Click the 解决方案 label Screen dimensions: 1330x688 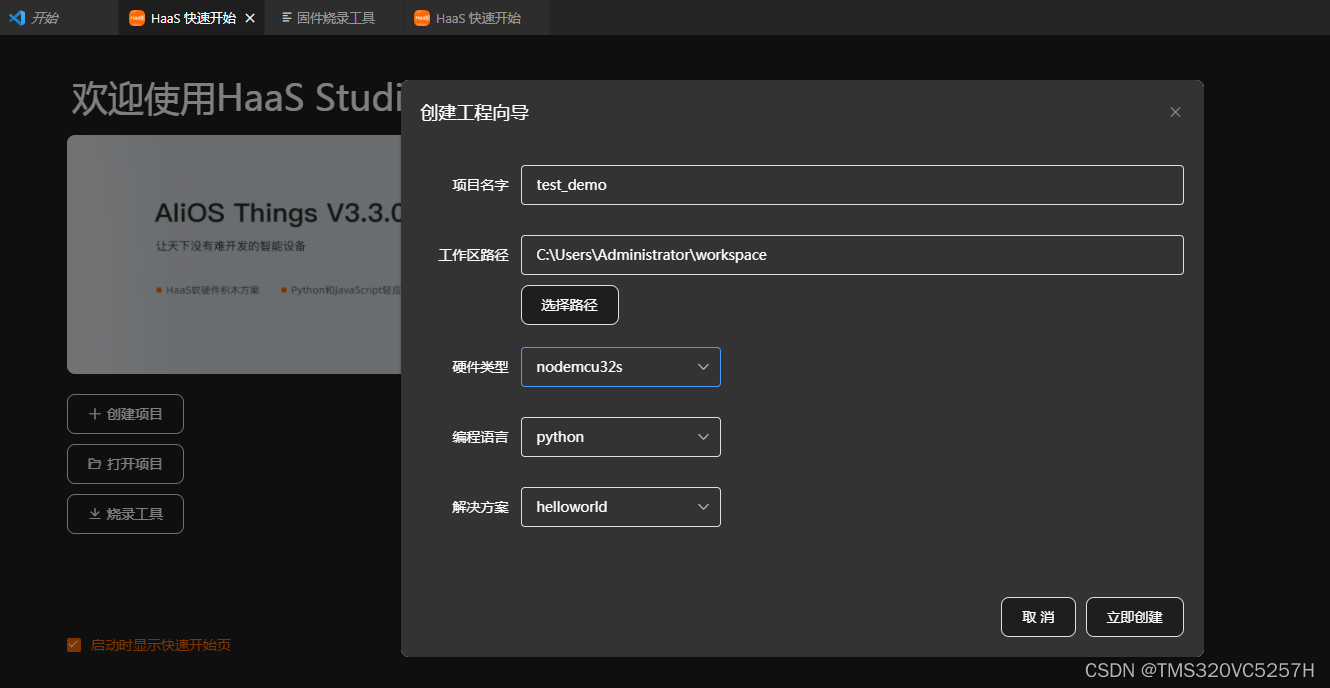point(480,507)
